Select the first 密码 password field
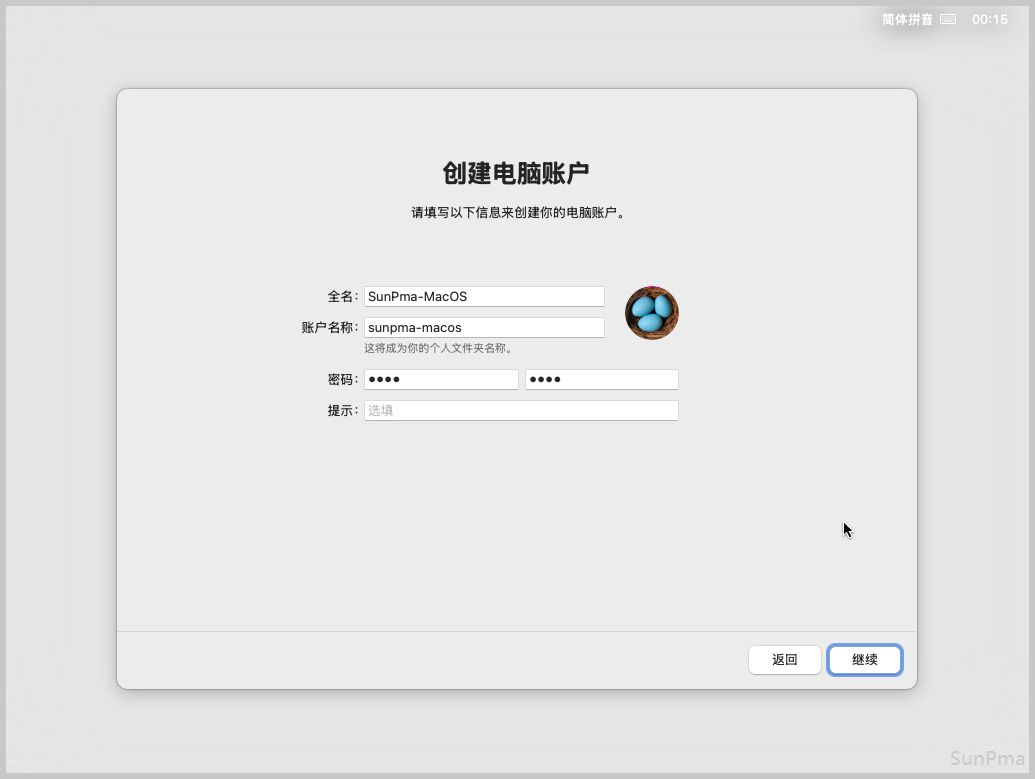 pyautogui.click(x=441, y=380)
